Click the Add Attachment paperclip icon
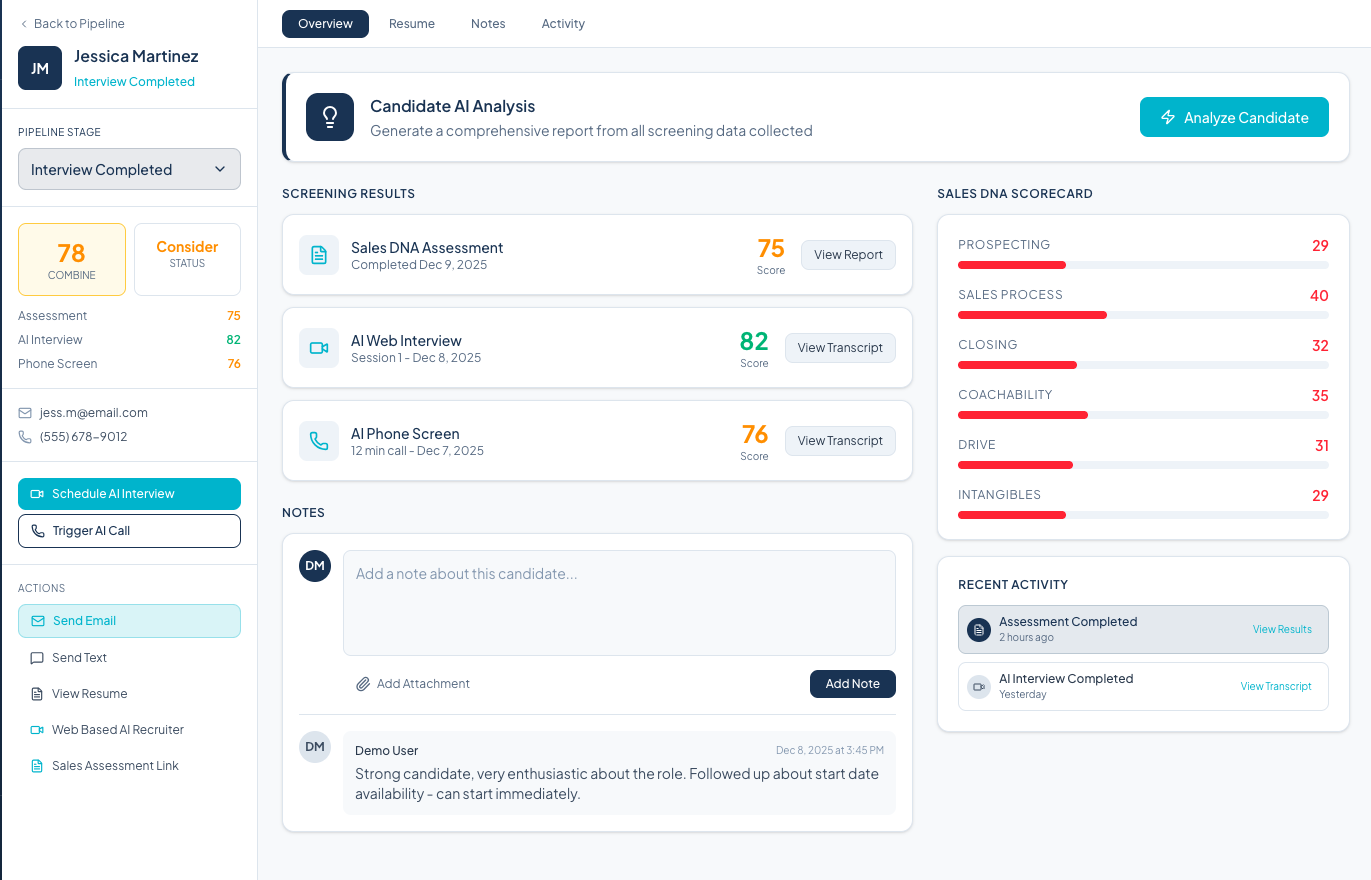This screenshot has height=880, width=1371. coord(362,683)
